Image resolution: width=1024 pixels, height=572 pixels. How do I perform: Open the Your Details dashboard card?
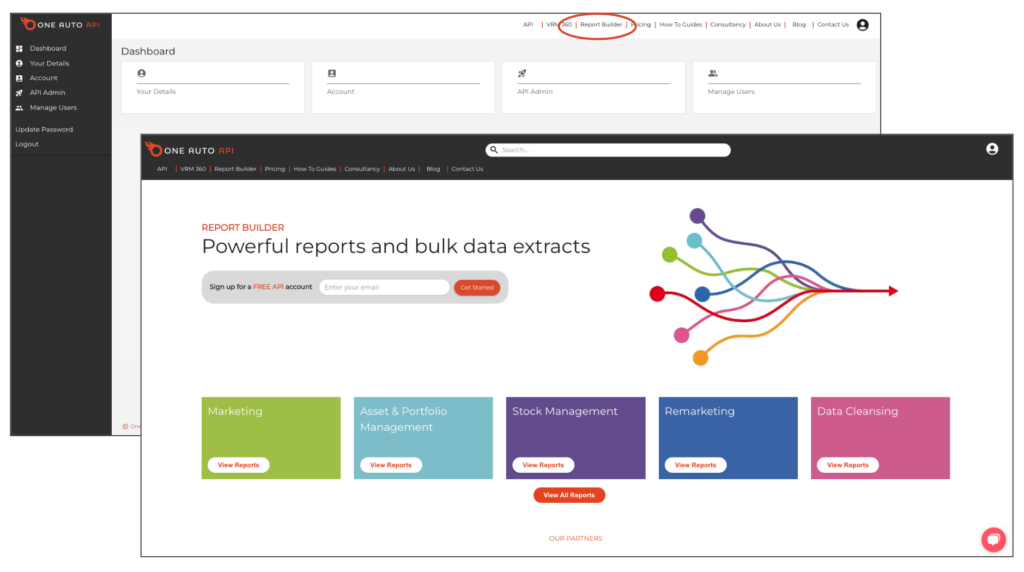click(213, 87)
